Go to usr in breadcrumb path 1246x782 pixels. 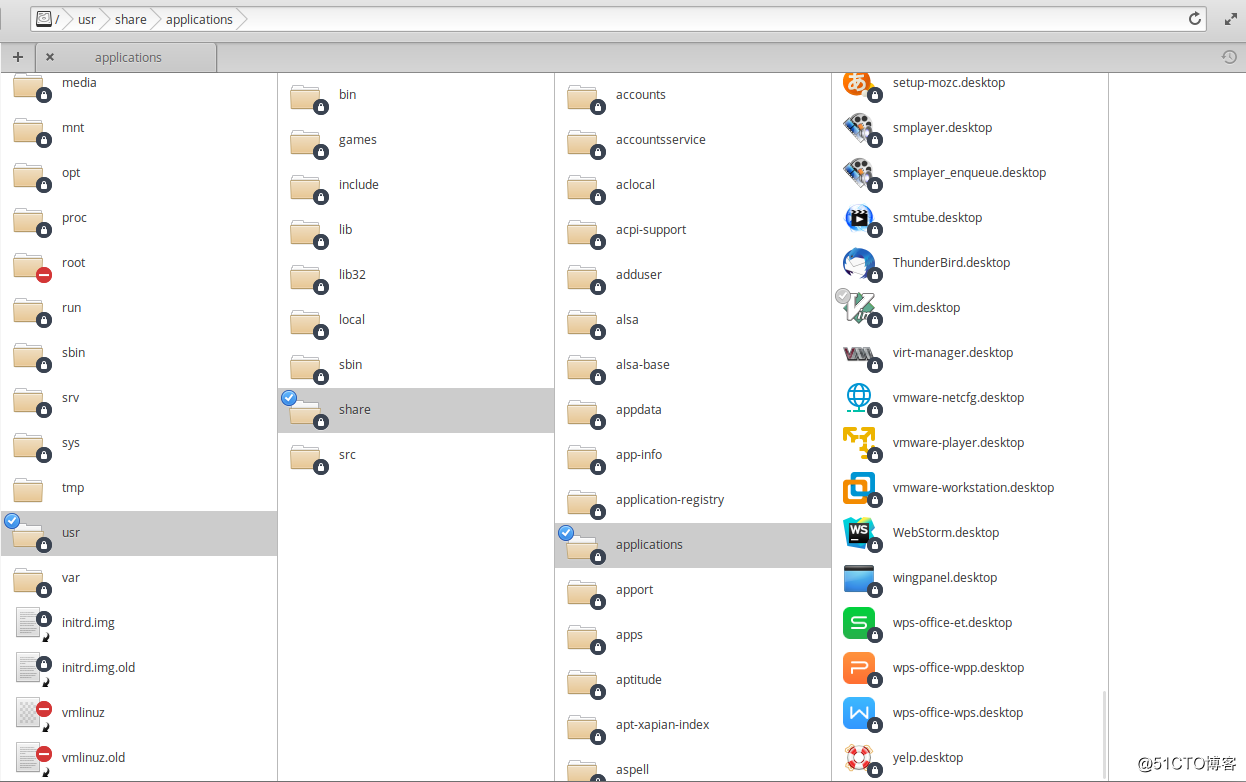87,19
